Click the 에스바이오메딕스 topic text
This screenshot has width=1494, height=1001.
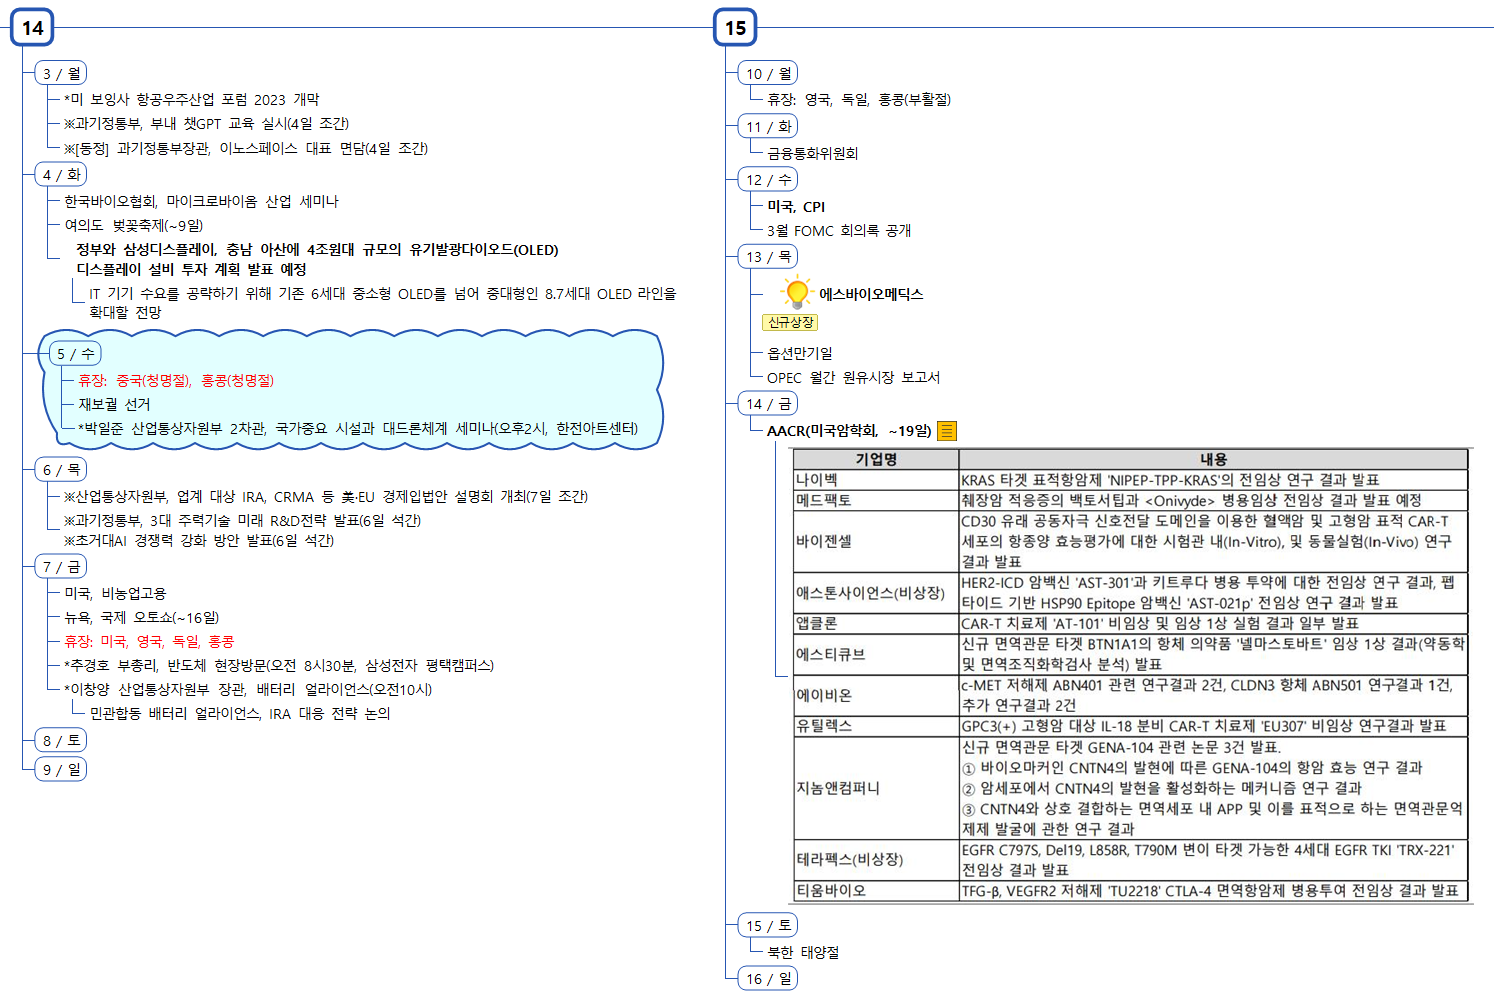871,294
